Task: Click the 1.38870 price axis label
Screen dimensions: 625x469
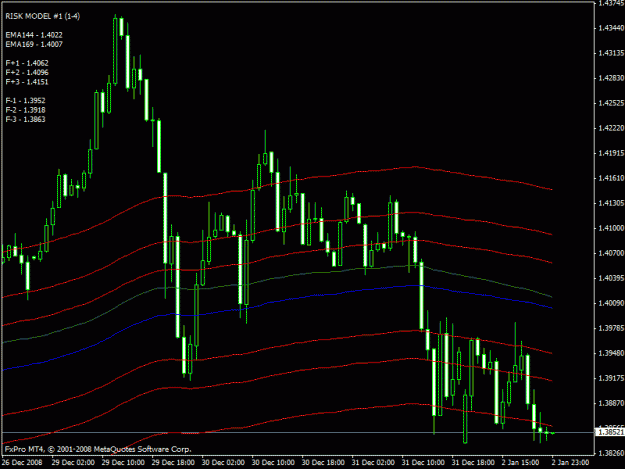Action: (x=611, y=403)
